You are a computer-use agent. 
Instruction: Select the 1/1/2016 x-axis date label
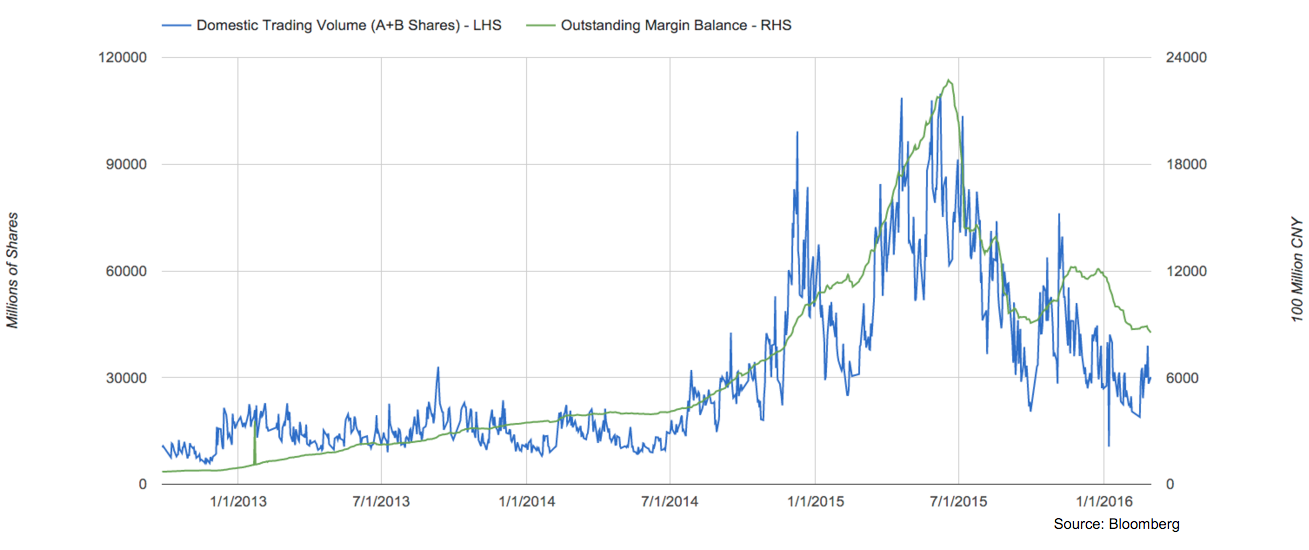1103,502
